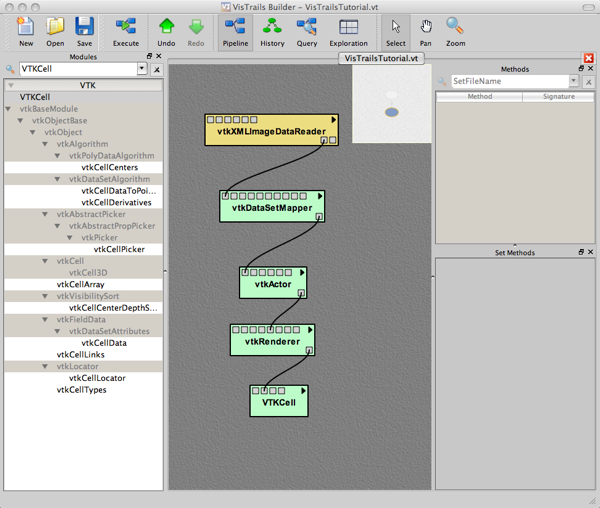Click the module search field VTKCell
Screen dimensions: 600x508
pos(78,69)
